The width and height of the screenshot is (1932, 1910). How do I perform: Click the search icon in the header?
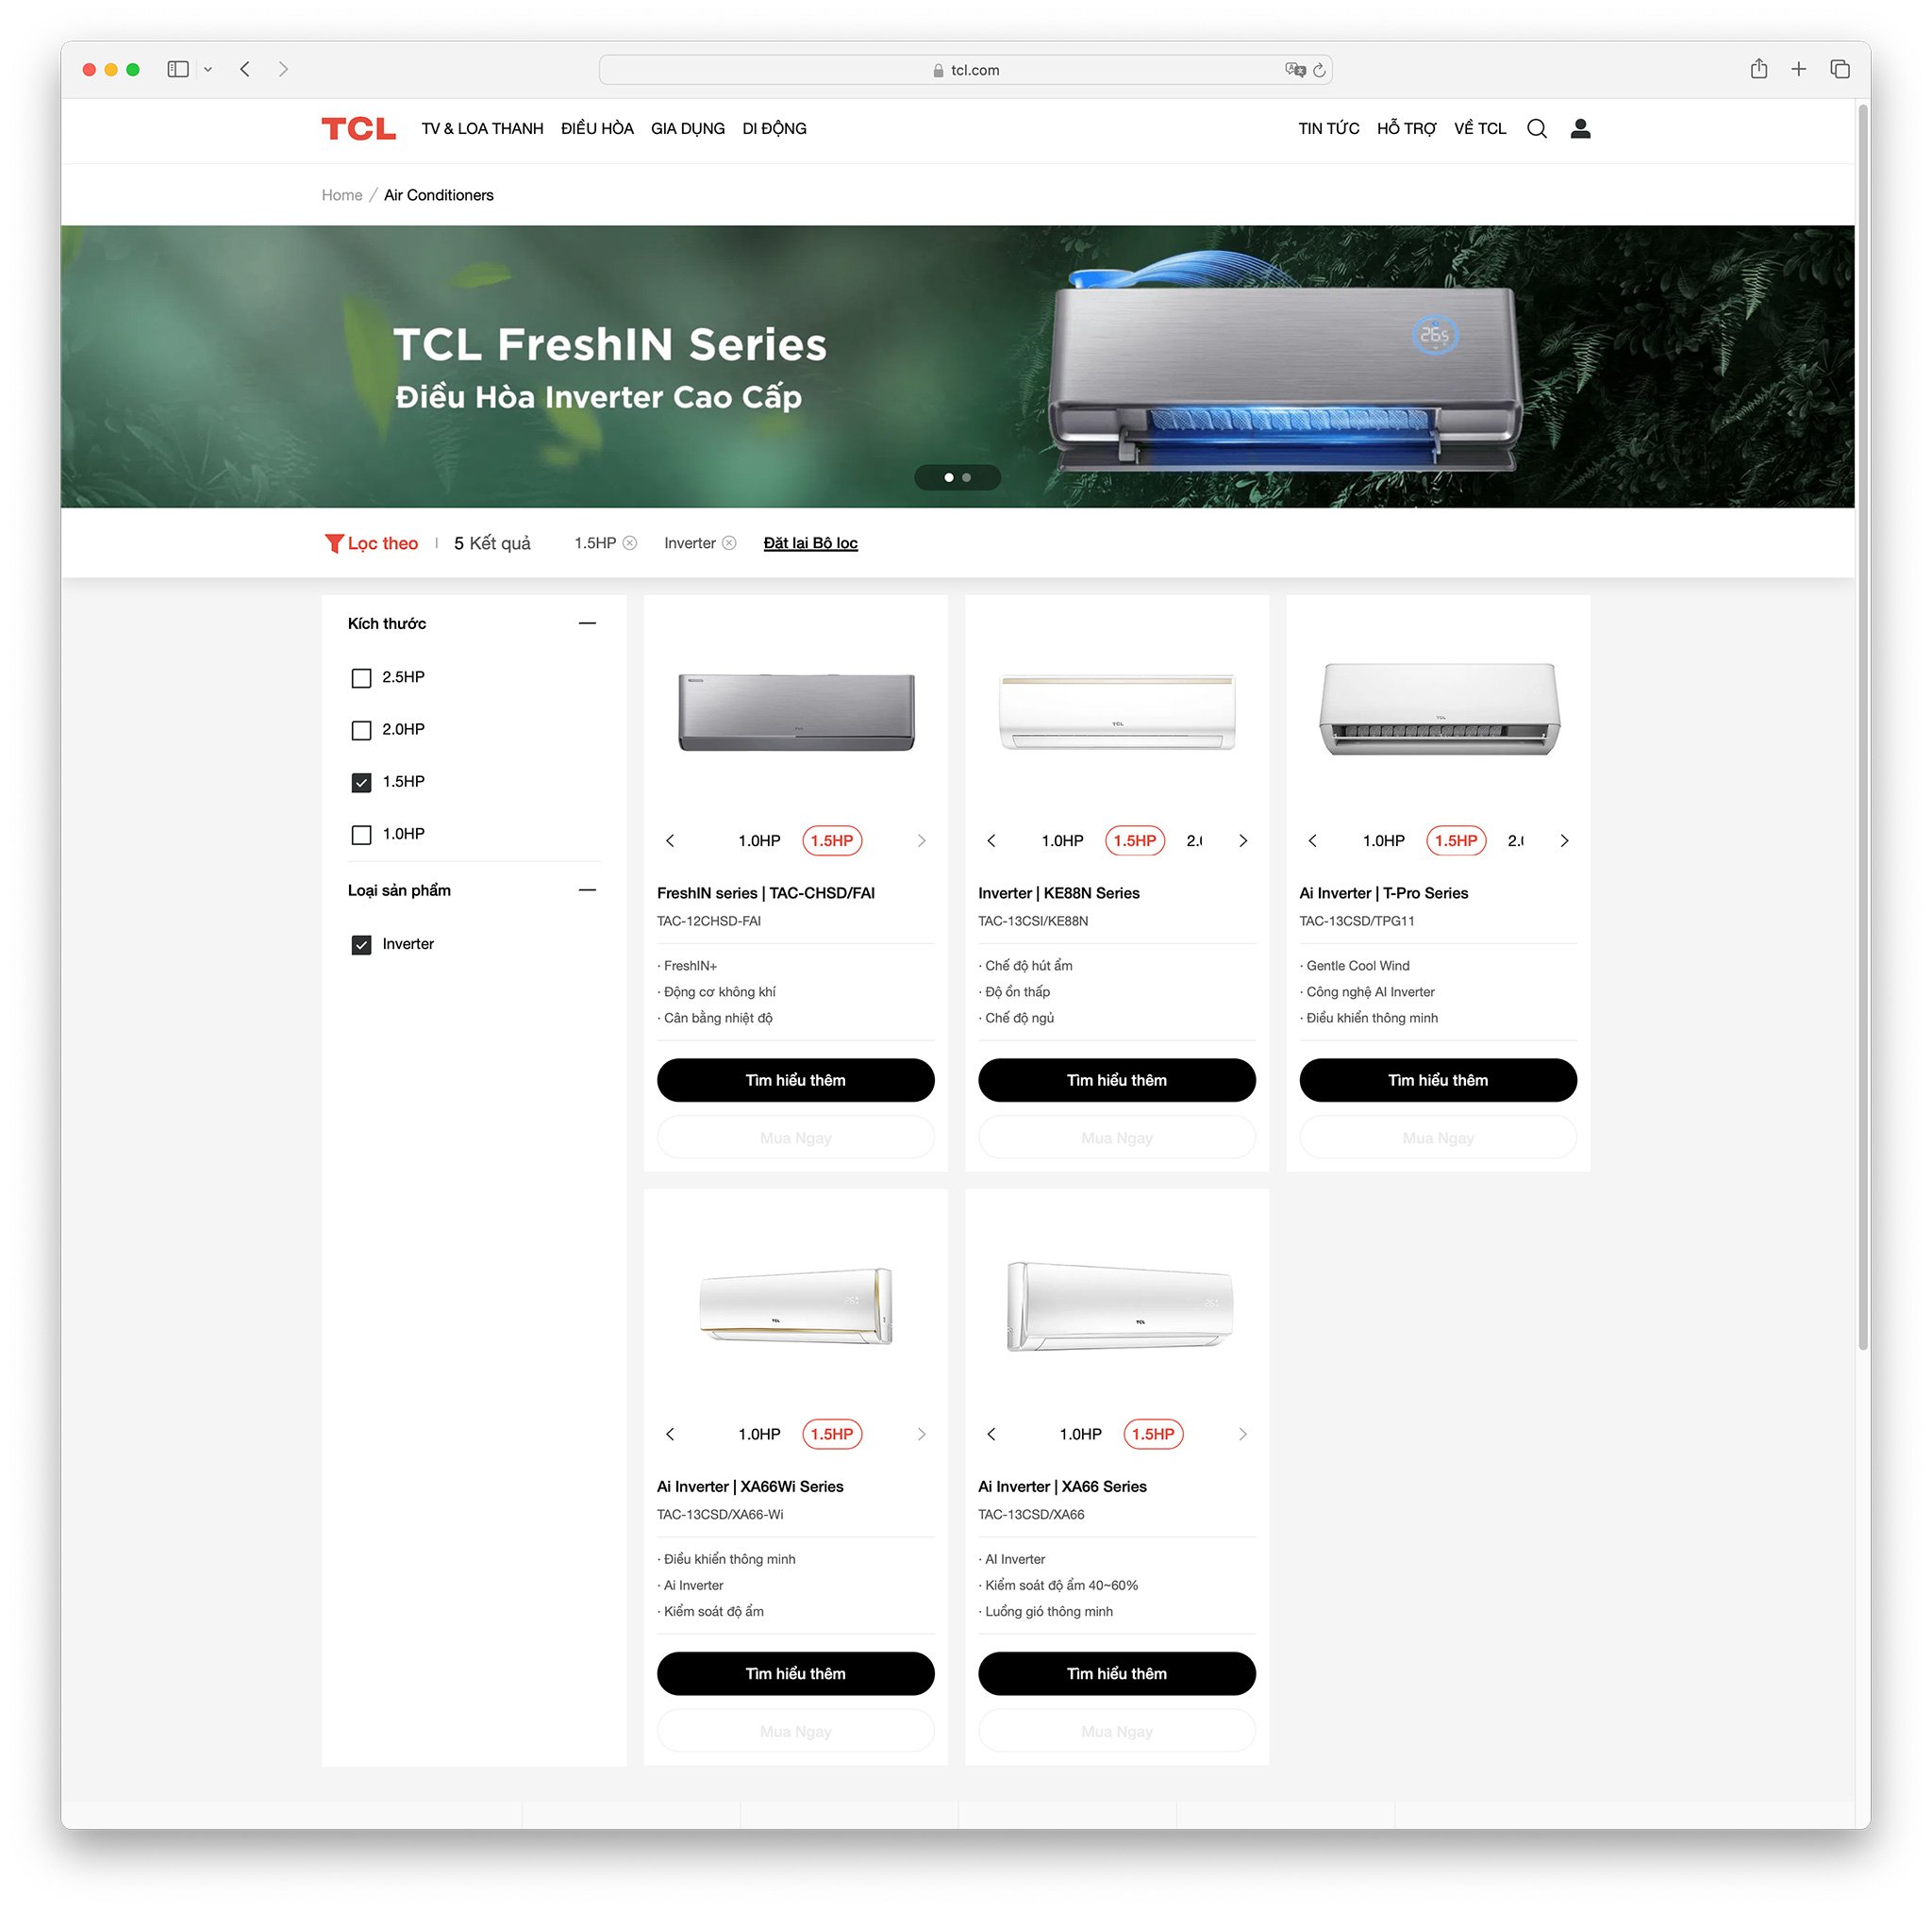tap(1537, 127)
